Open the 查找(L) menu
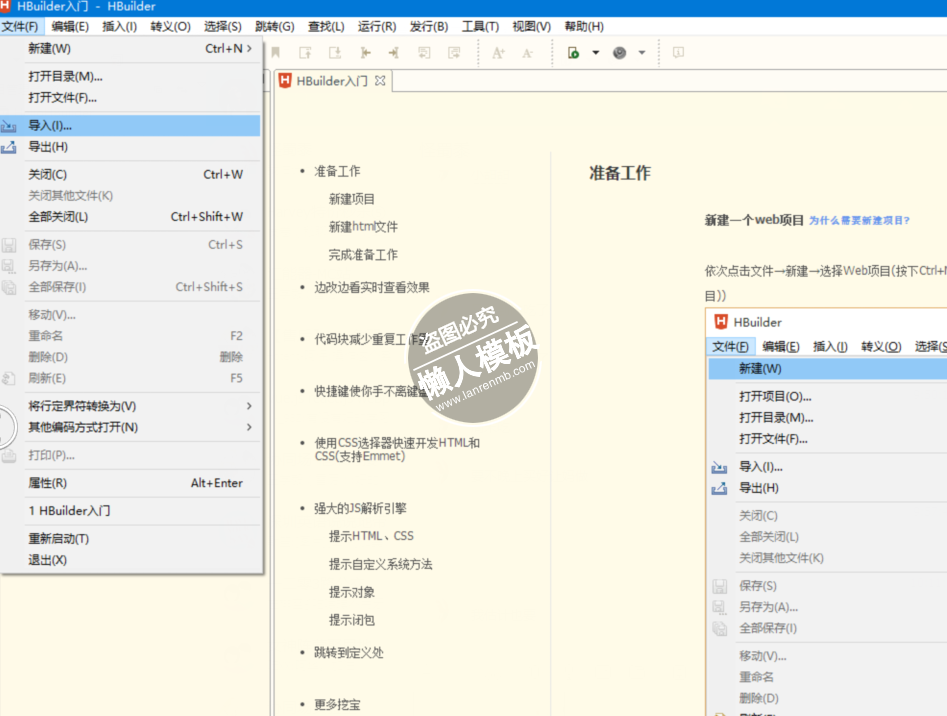 (326, 27)
